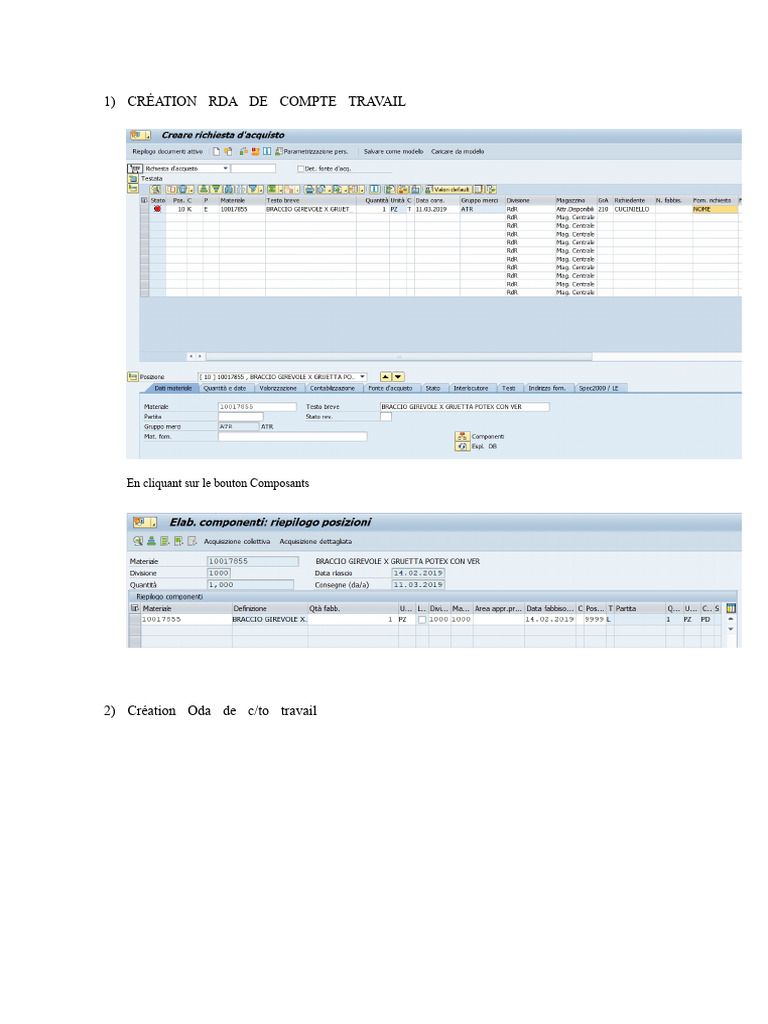Click the find binoculars icon in grid toolbar
The height and width of the screenshot is (1024, 768).
[228, 189]
